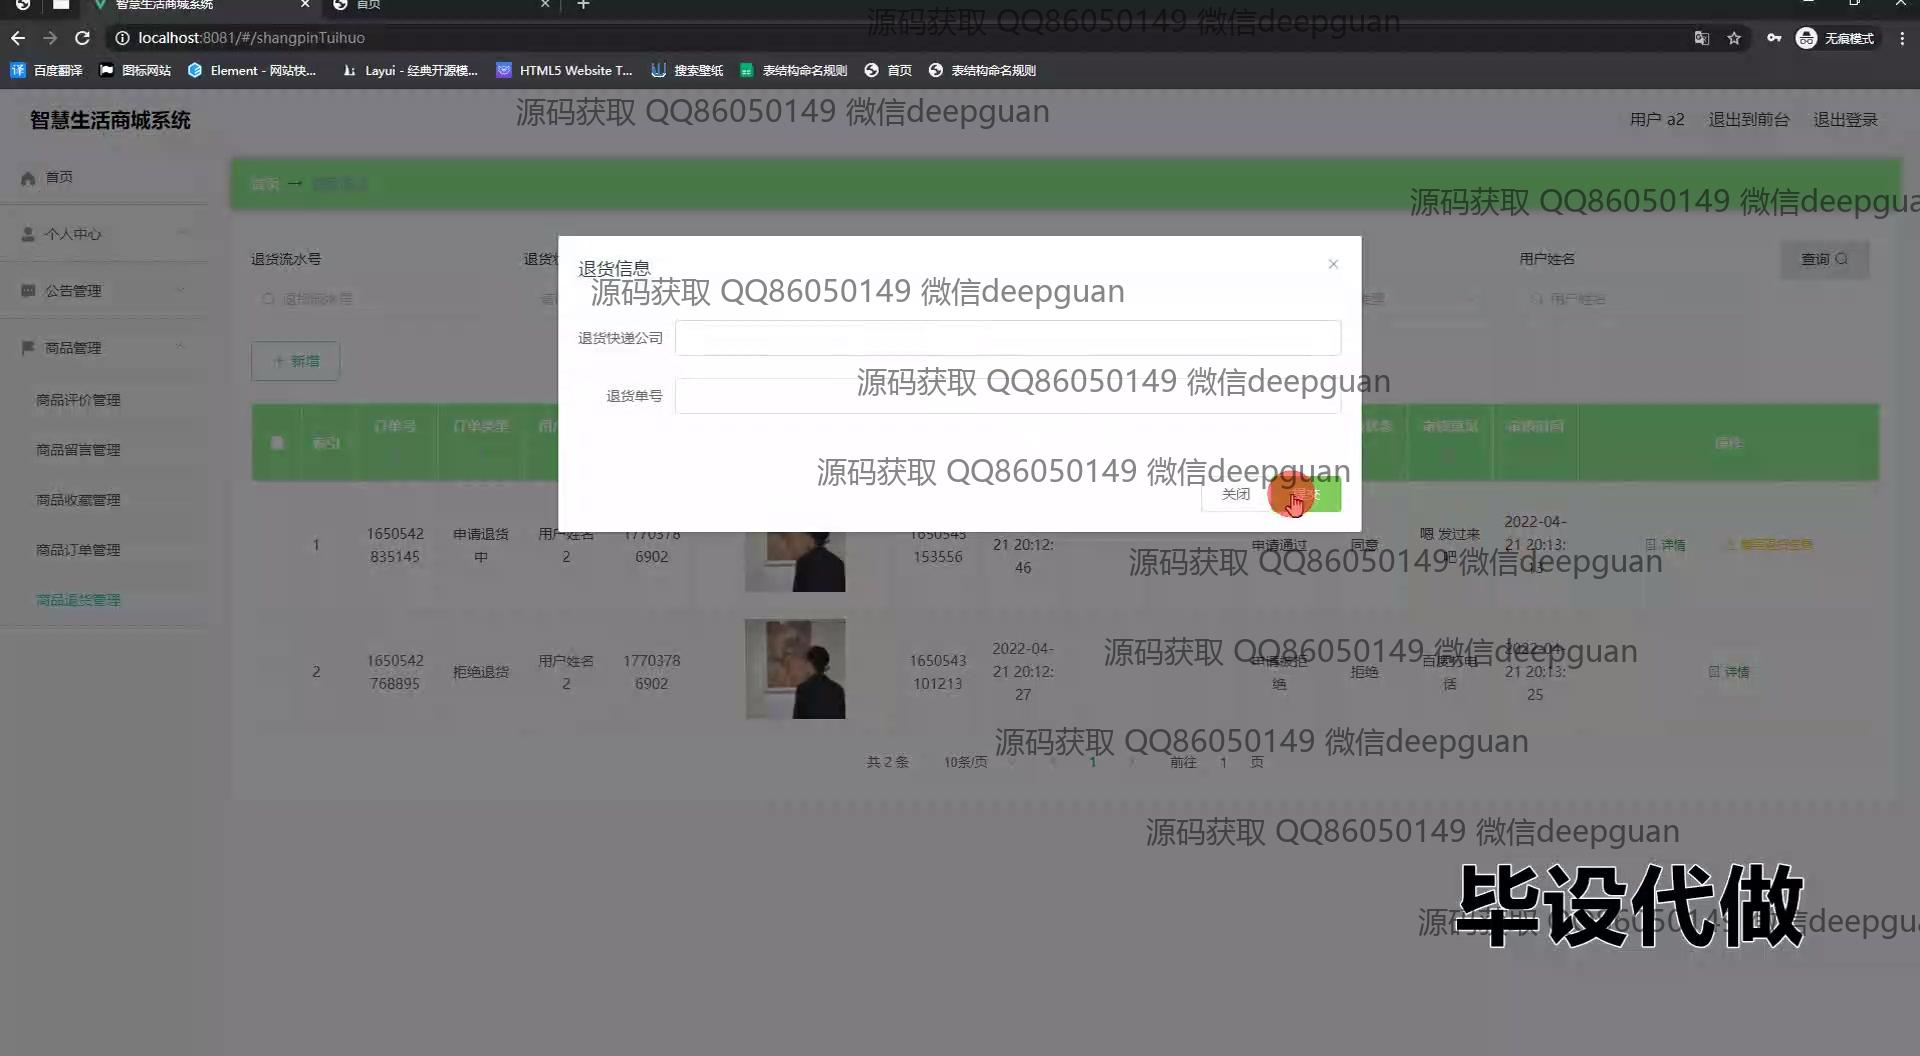Open the 搜索壁纸 bookmark

687,70
